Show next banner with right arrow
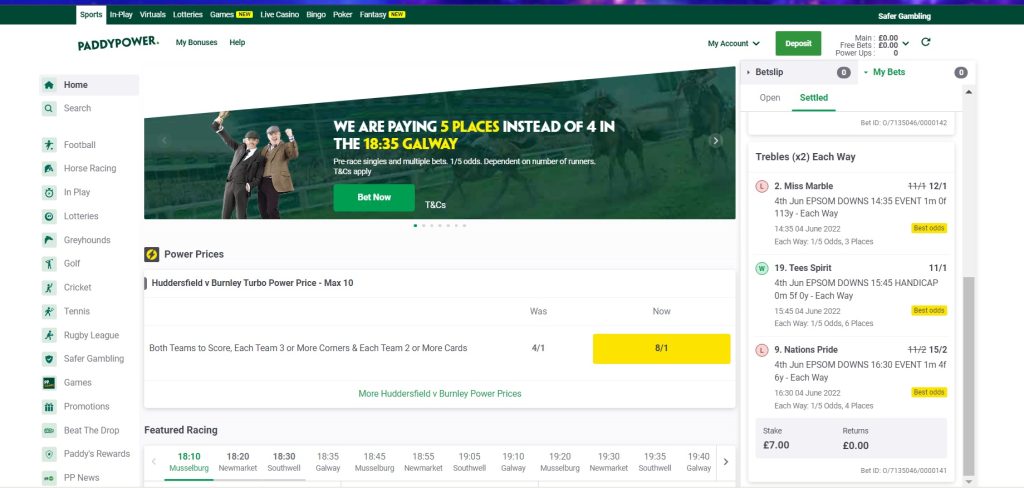 (x=716, y=140)
